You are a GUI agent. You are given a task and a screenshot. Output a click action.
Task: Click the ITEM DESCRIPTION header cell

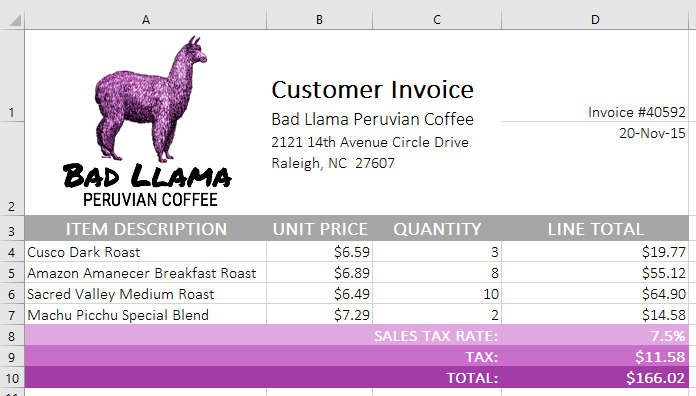[146, 229]
